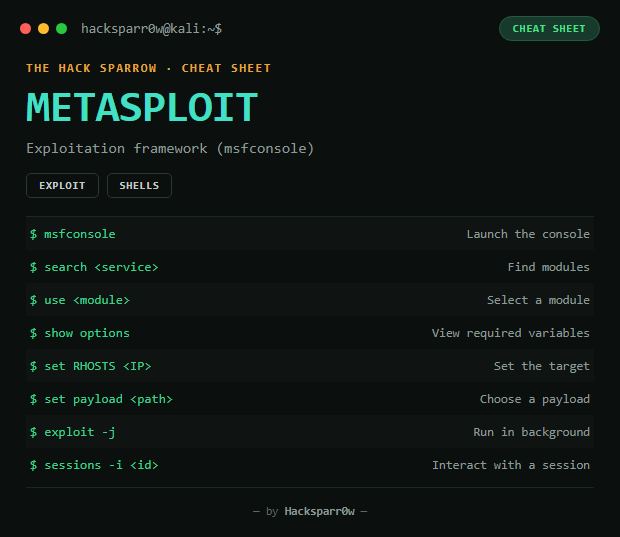
Task: Select the SHELLS tag
Action: pyautogui.click(x=139, y=185)
